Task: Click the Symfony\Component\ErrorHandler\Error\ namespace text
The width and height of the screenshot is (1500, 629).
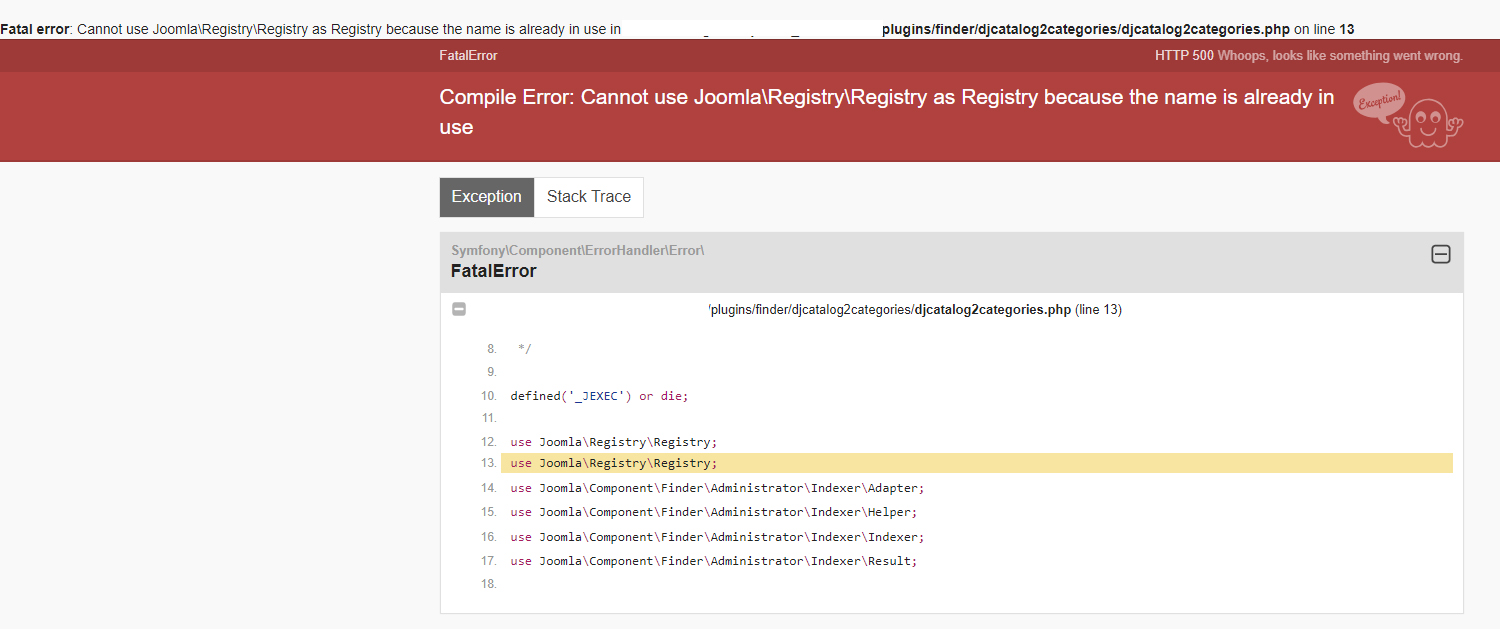Action: 578,250
